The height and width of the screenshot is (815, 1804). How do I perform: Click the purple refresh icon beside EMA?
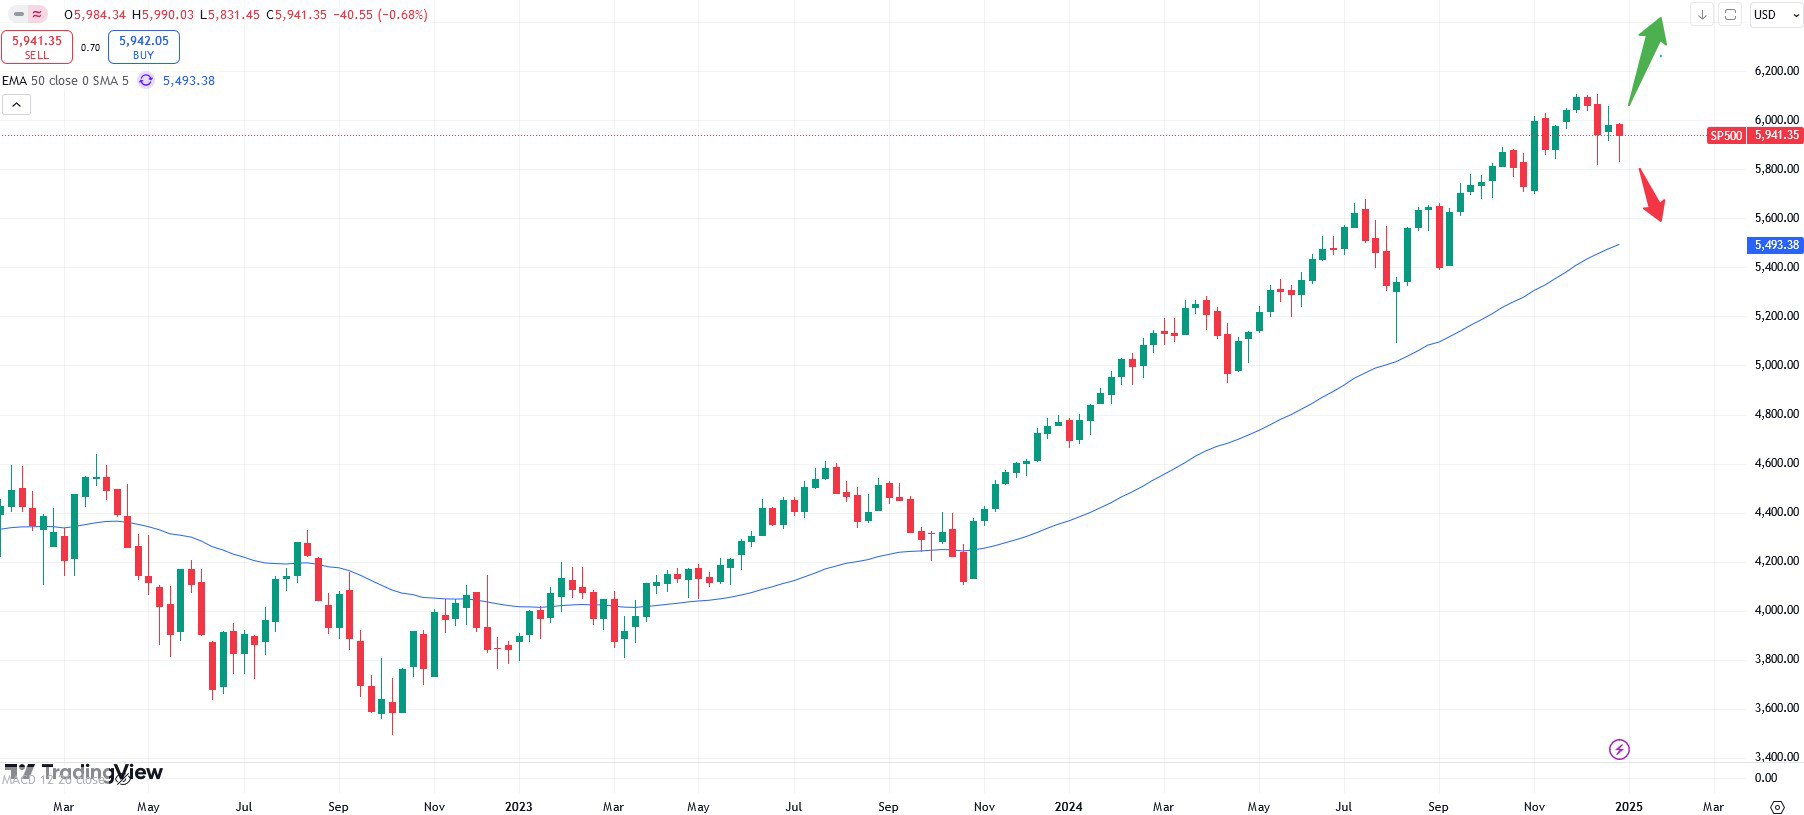[146, 81]
